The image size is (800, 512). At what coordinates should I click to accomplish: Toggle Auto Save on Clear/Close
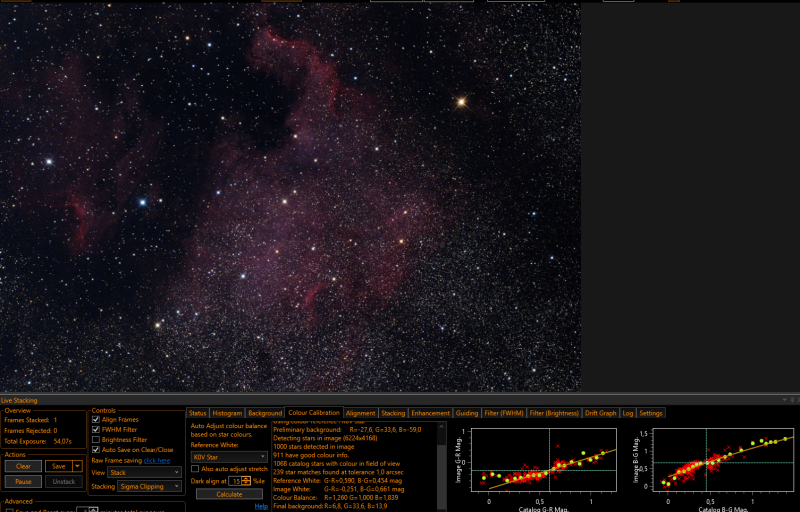pos(95,450)
